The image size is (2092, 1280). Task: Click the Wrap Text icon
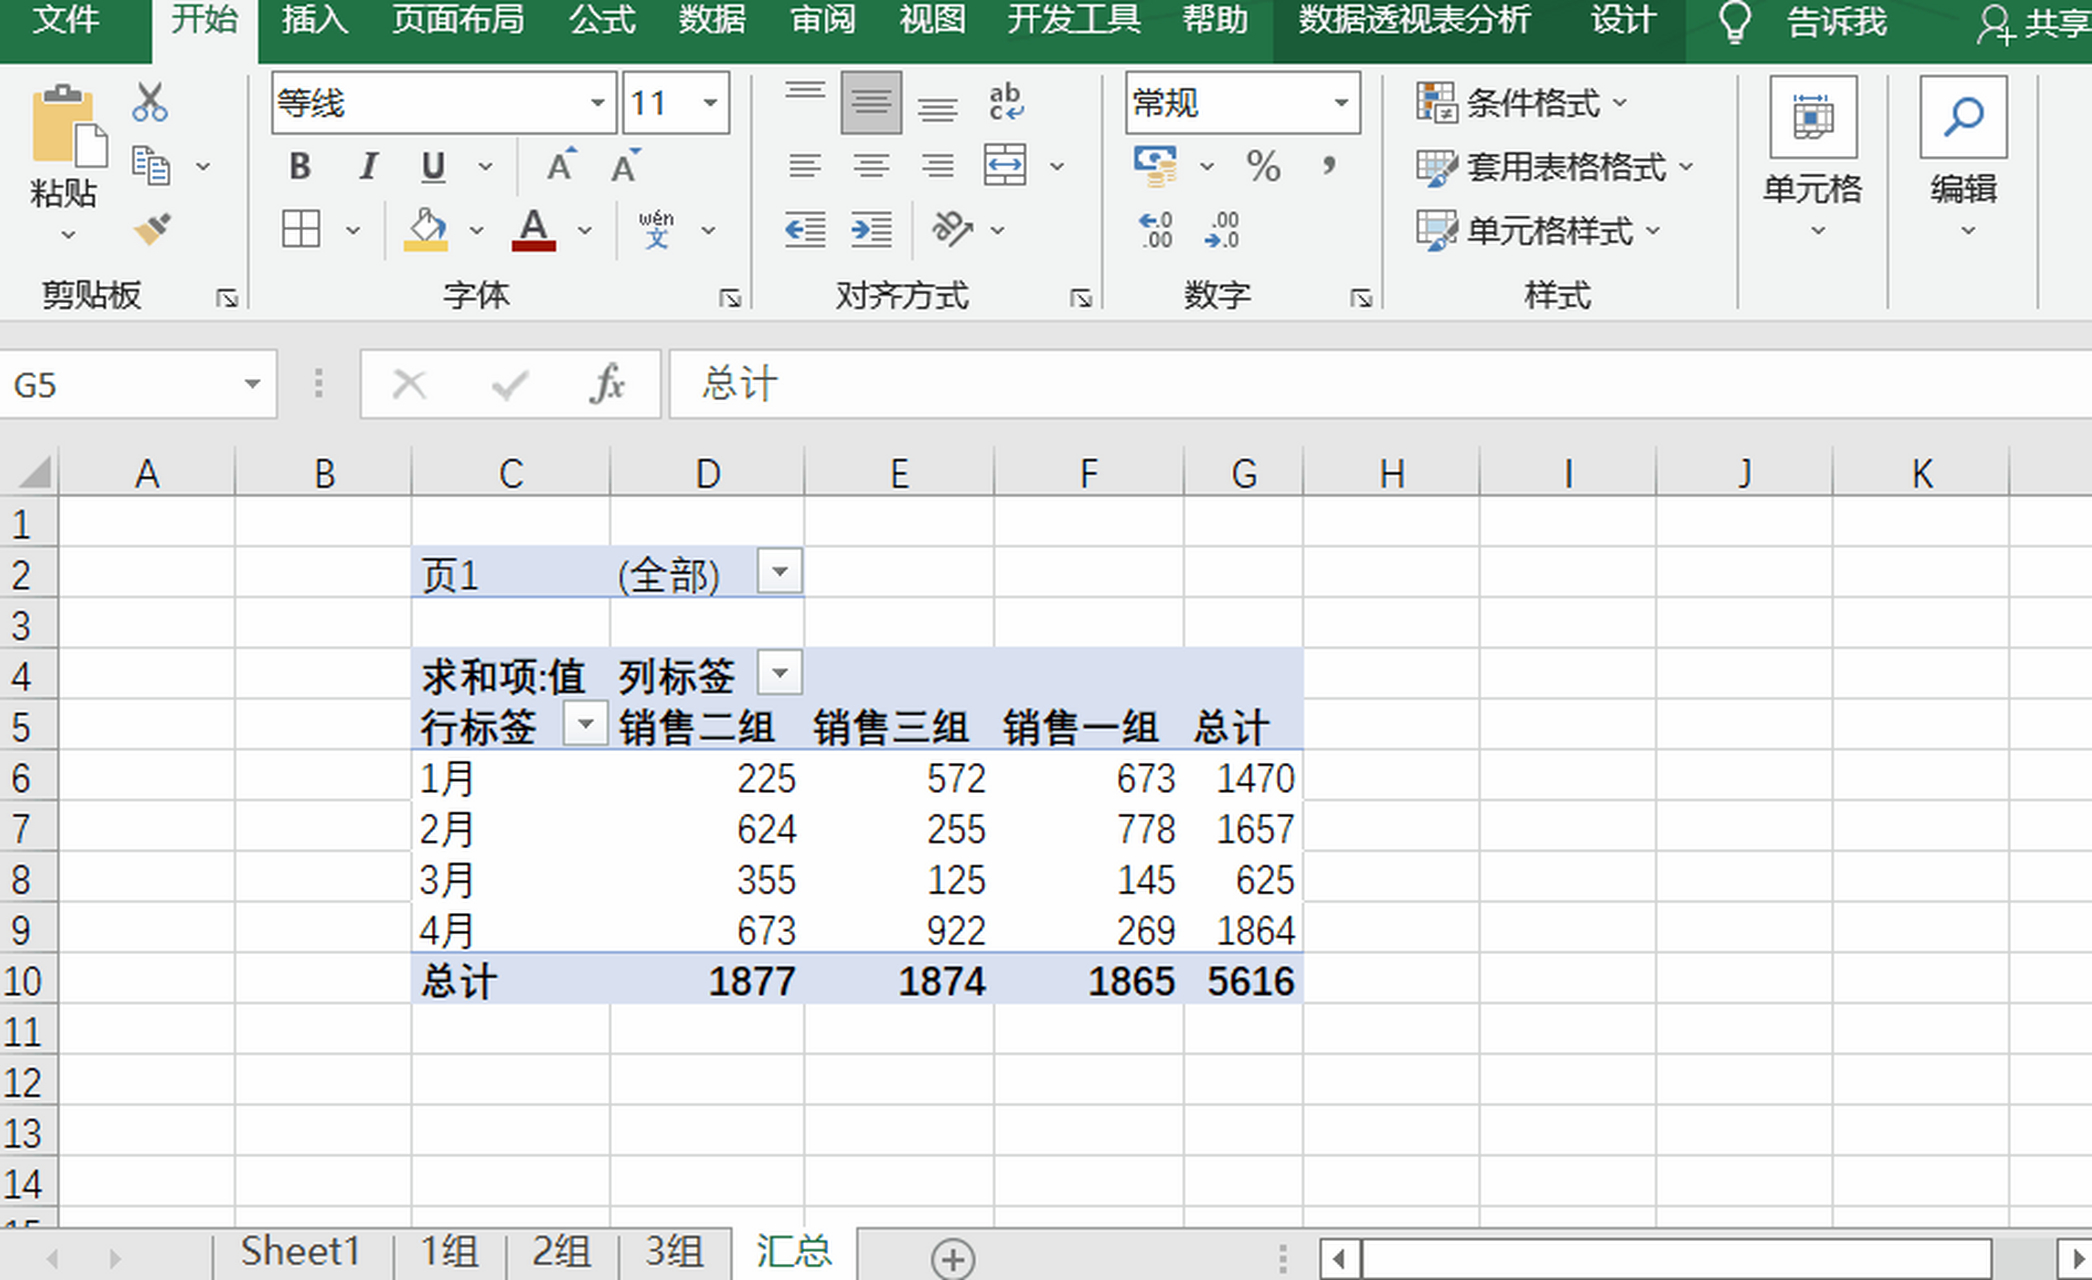pos(1006,102)
